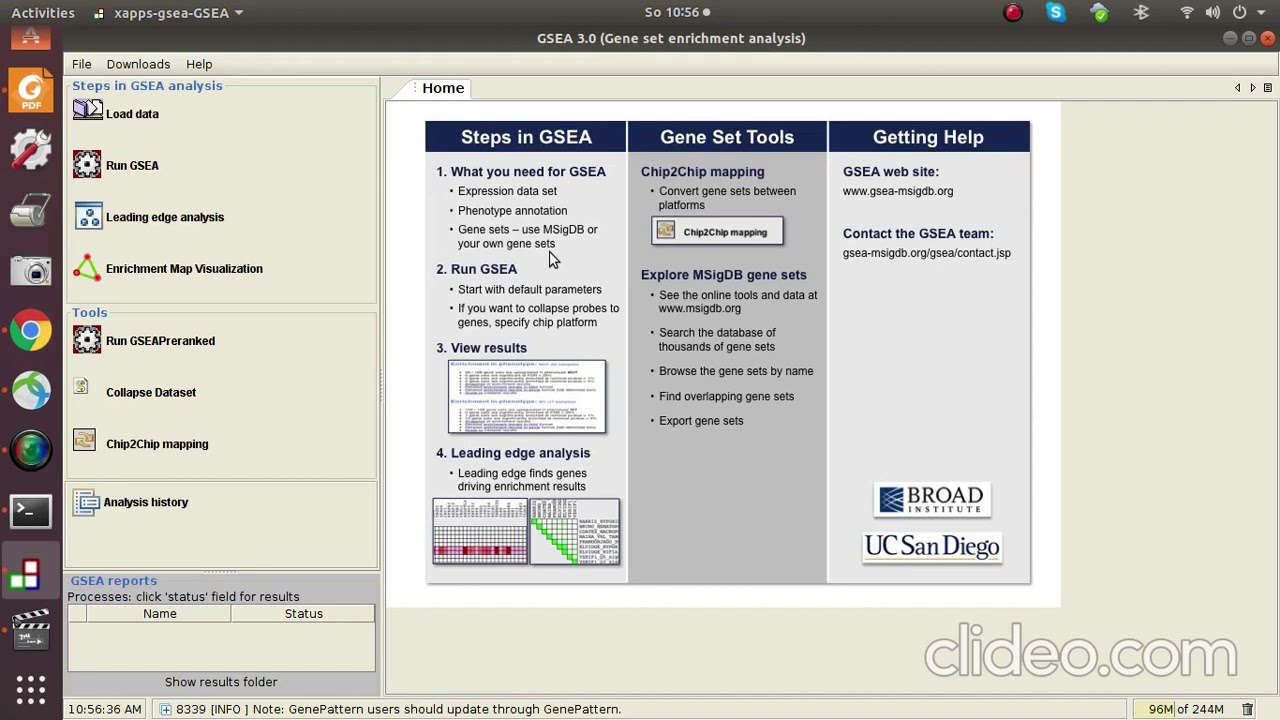Open Leading edge analysis icon

[88, 216]
